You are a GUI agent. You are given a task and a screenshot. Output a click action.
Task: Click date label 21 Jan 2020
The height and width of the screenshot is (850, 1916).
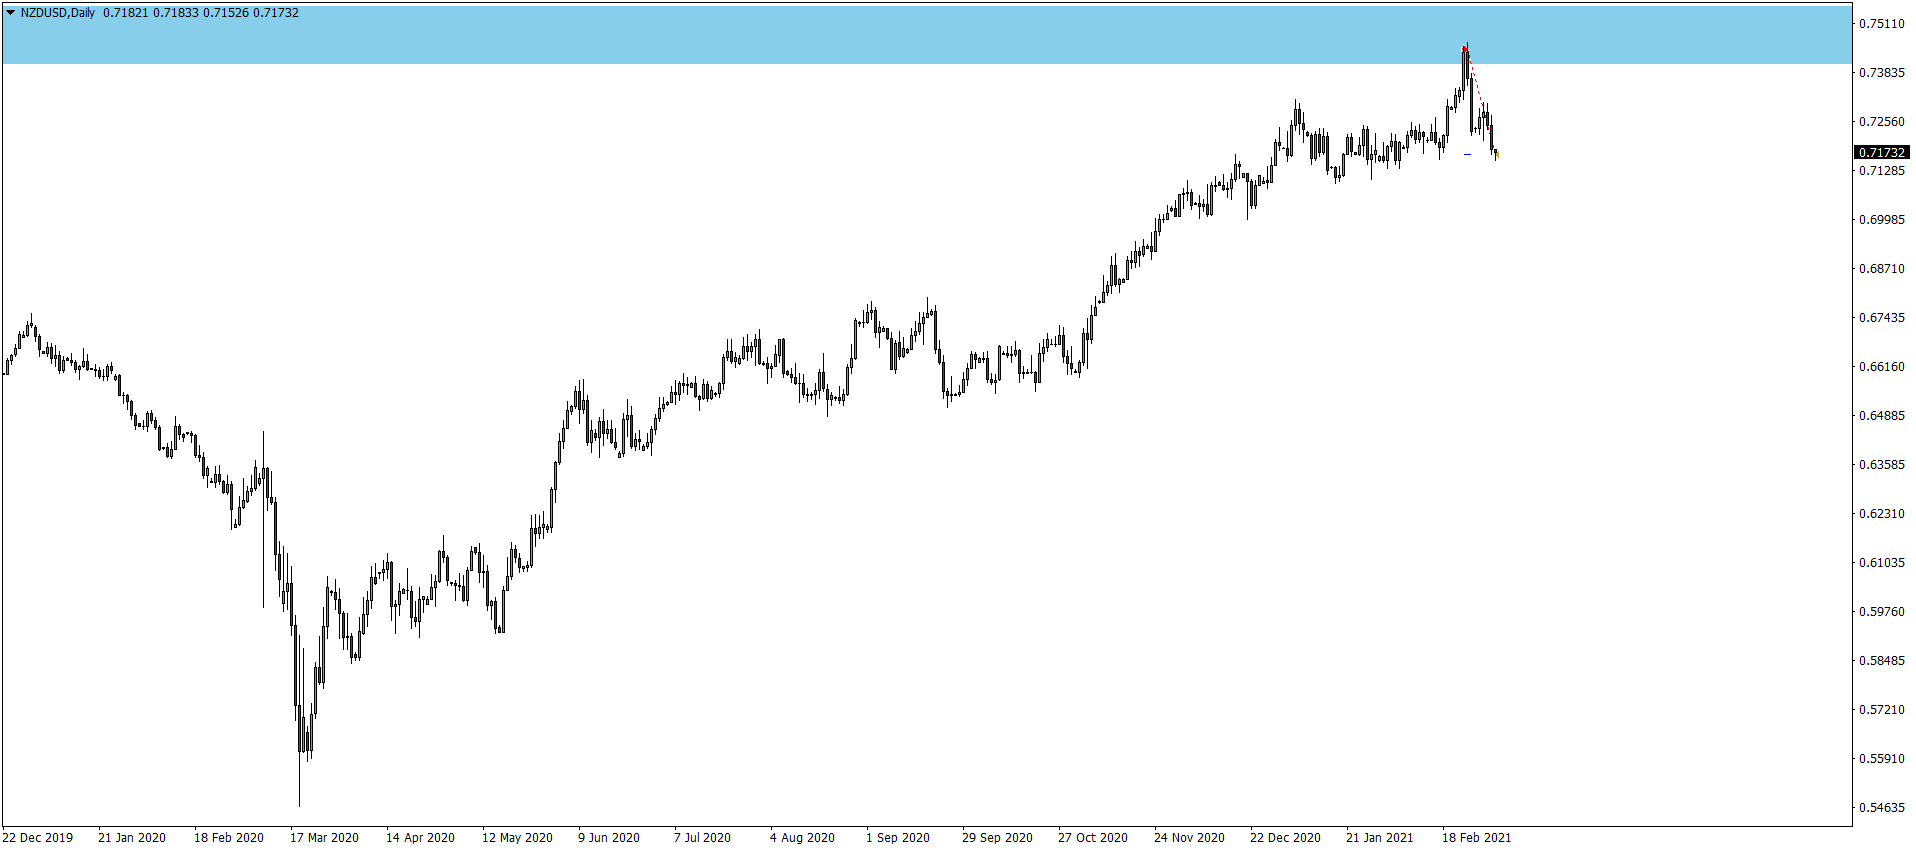pos(132,837)
